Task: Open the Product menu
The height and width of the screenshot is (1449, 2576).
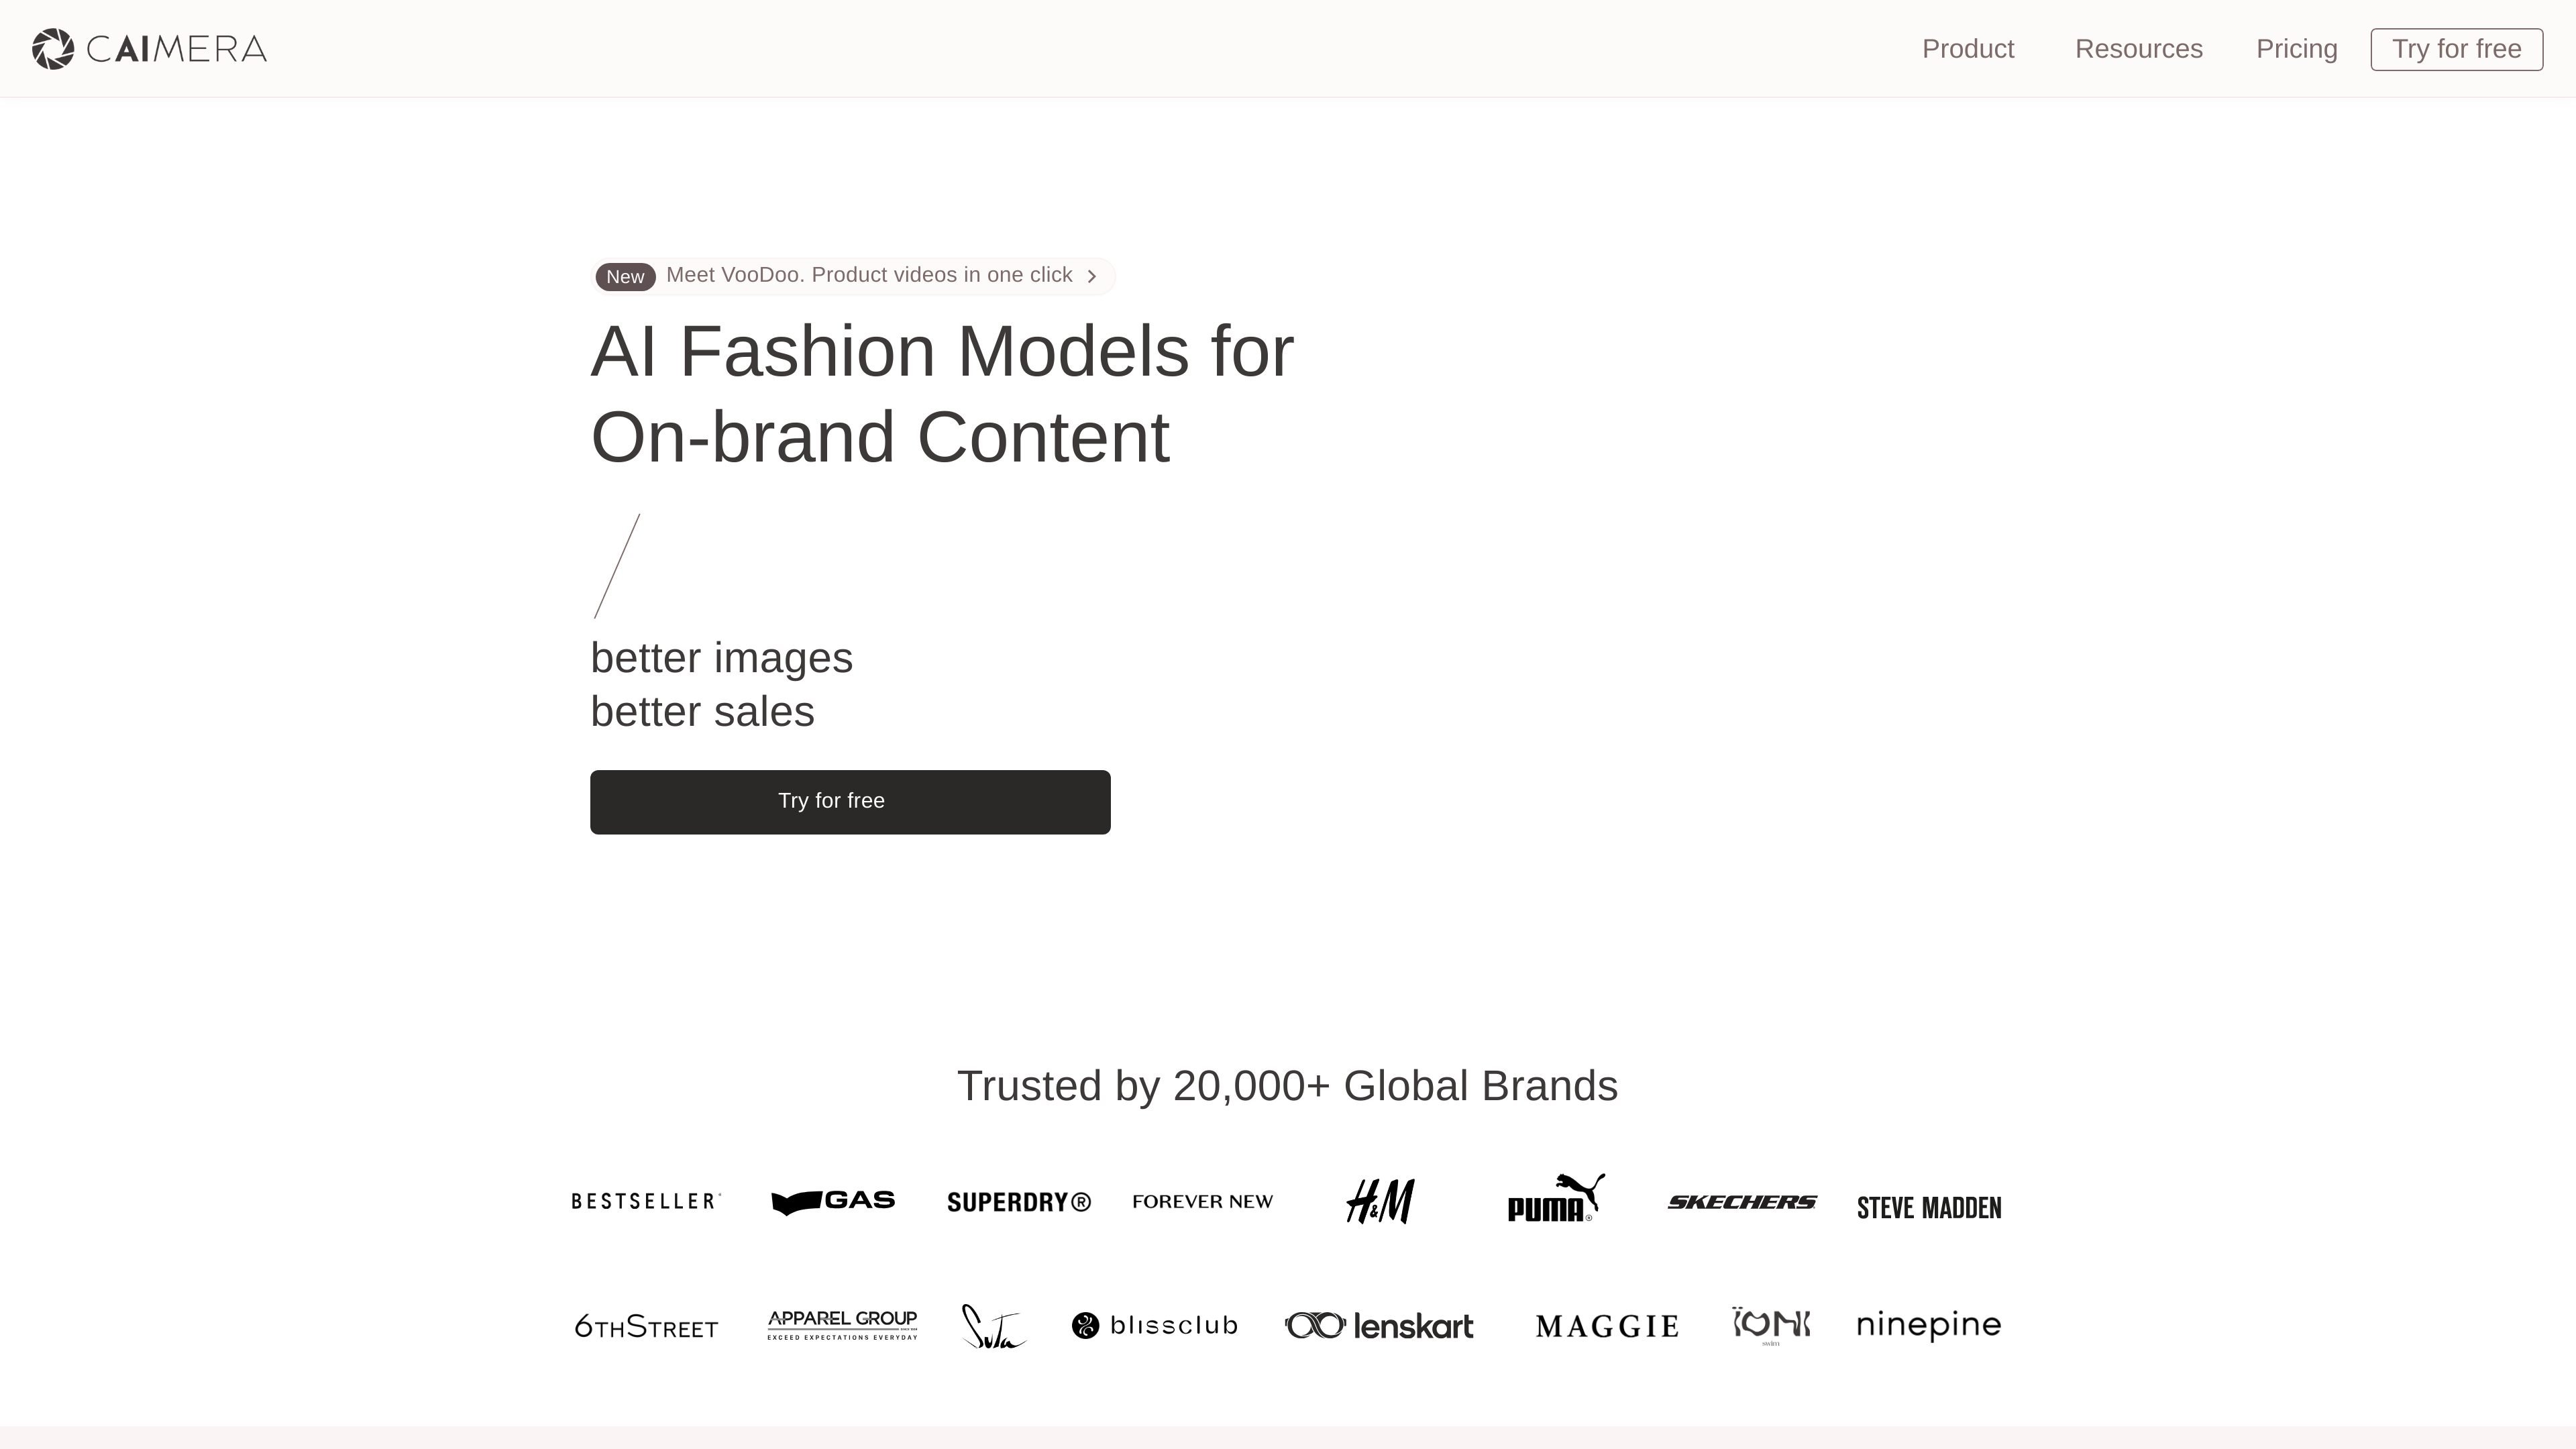Action: click(1968, 49)
